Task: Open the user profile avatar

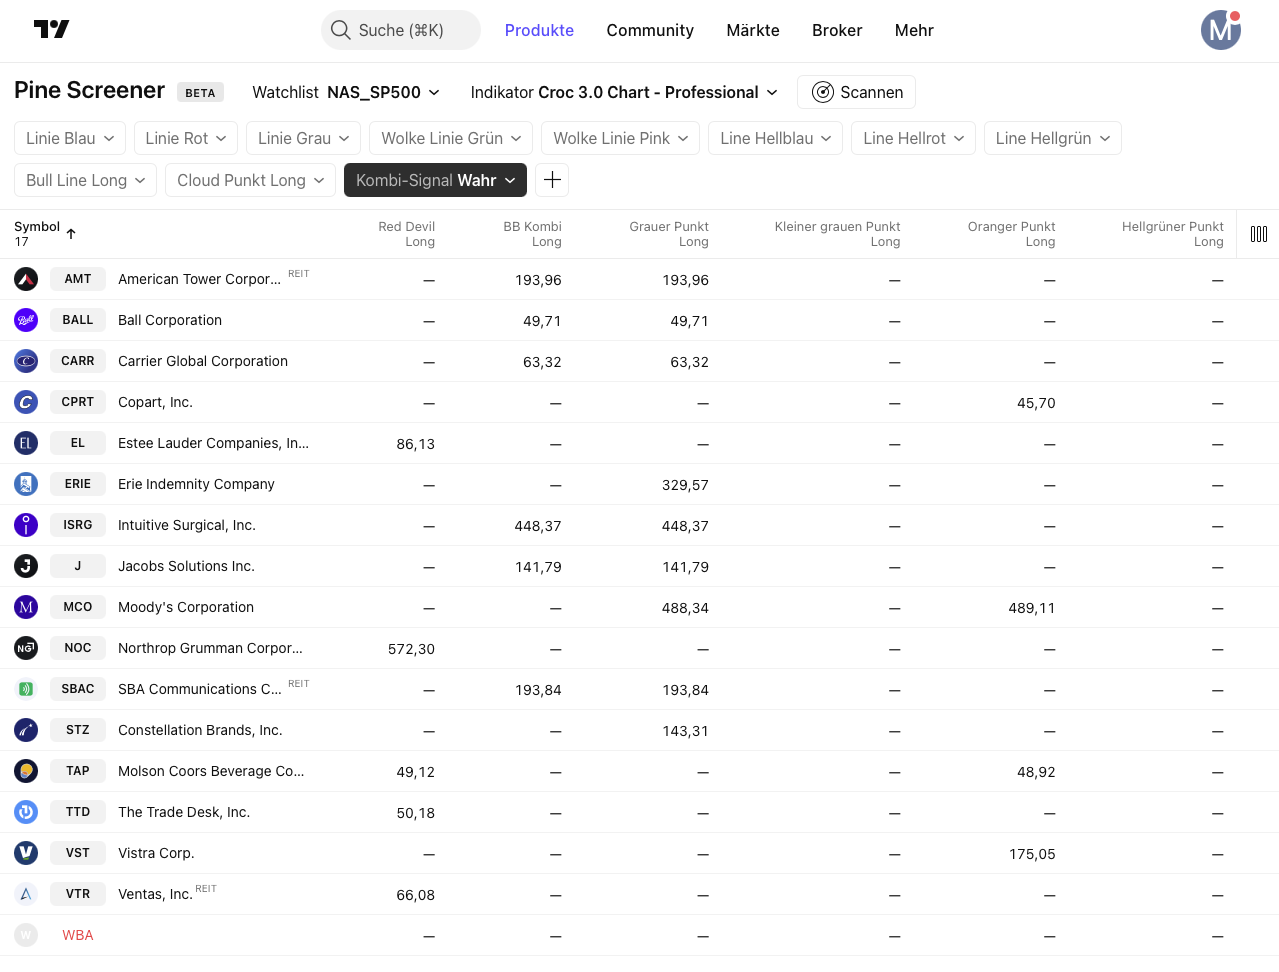Action: point(1220,30)
